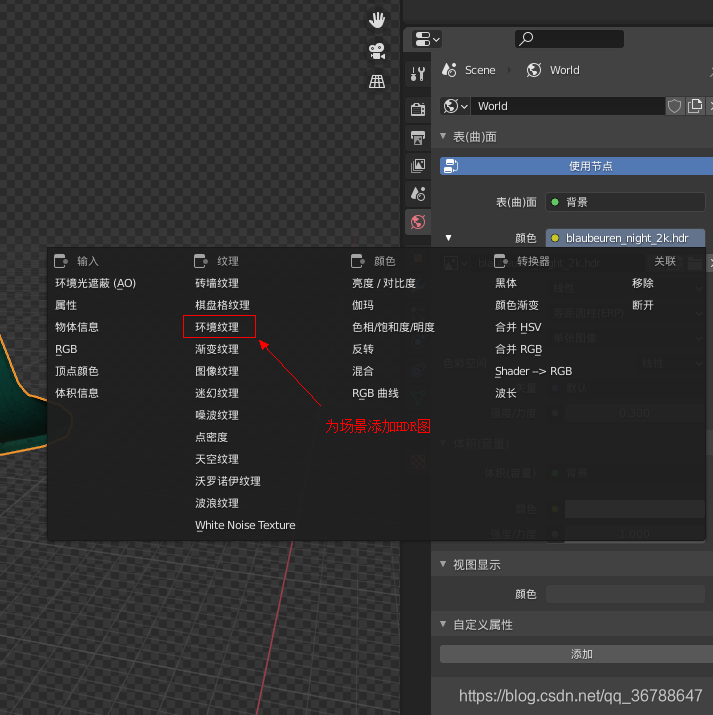This screenshot has width=713, height=715.
Task: Collapse 颜色 input expander triangle
Action: [x=449, y=238]
